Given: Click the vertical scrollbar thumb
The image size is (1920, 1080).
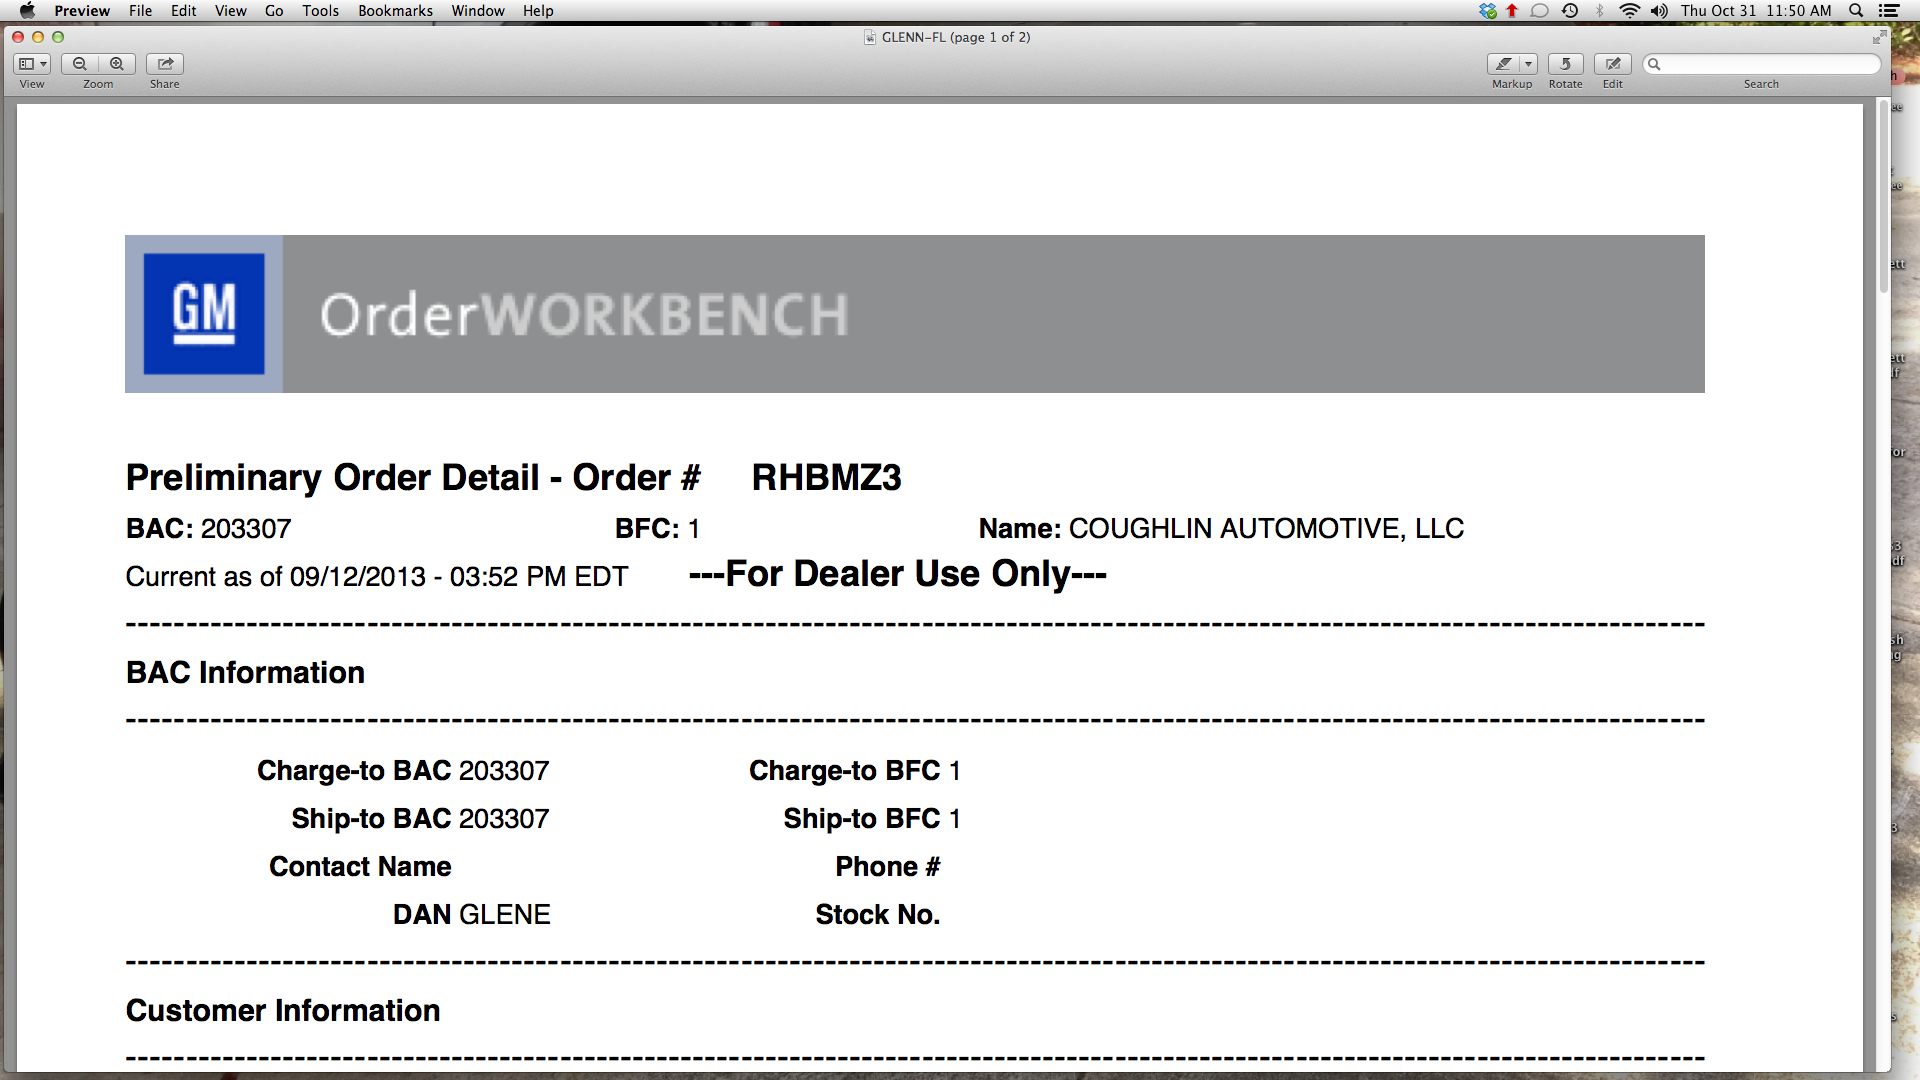Looking at the screenshot, I should [x=1884, y=196].
